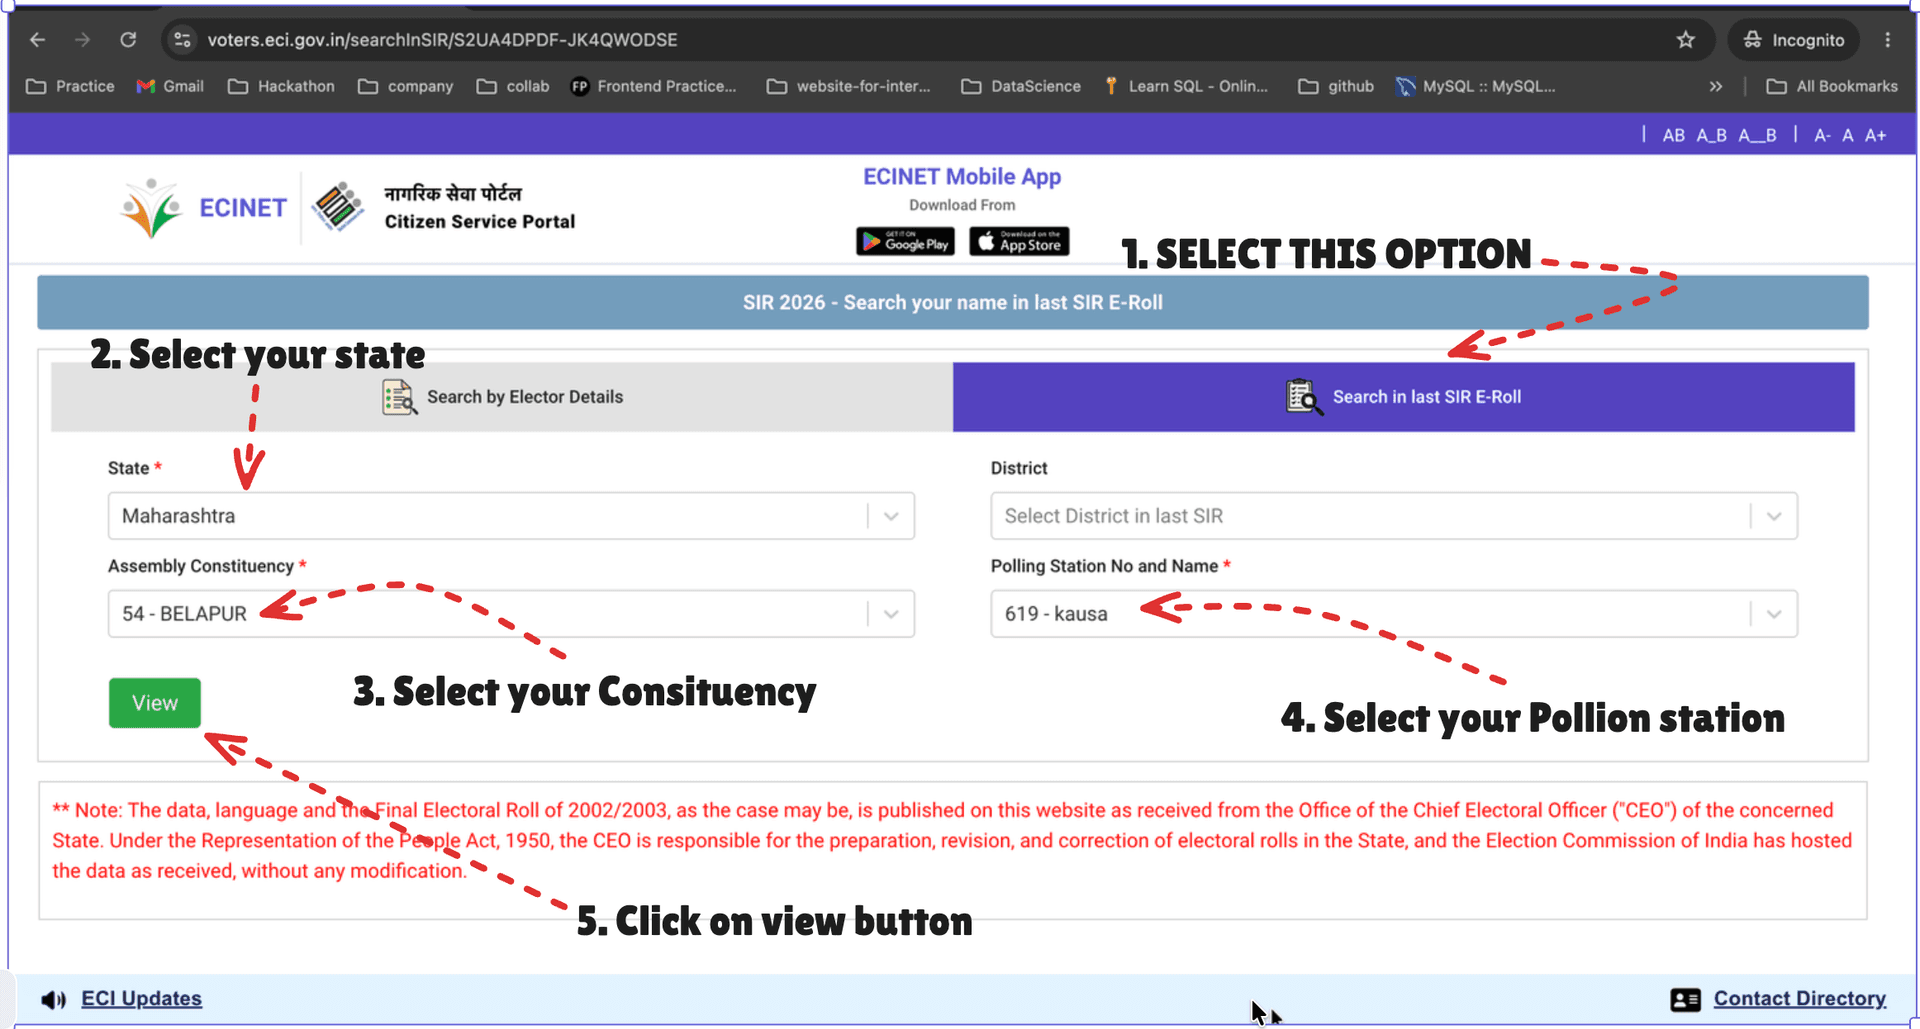This screenshot has width=1920, height=1029.
Task: Select AB text spacing option
Action: point(1673,135)
